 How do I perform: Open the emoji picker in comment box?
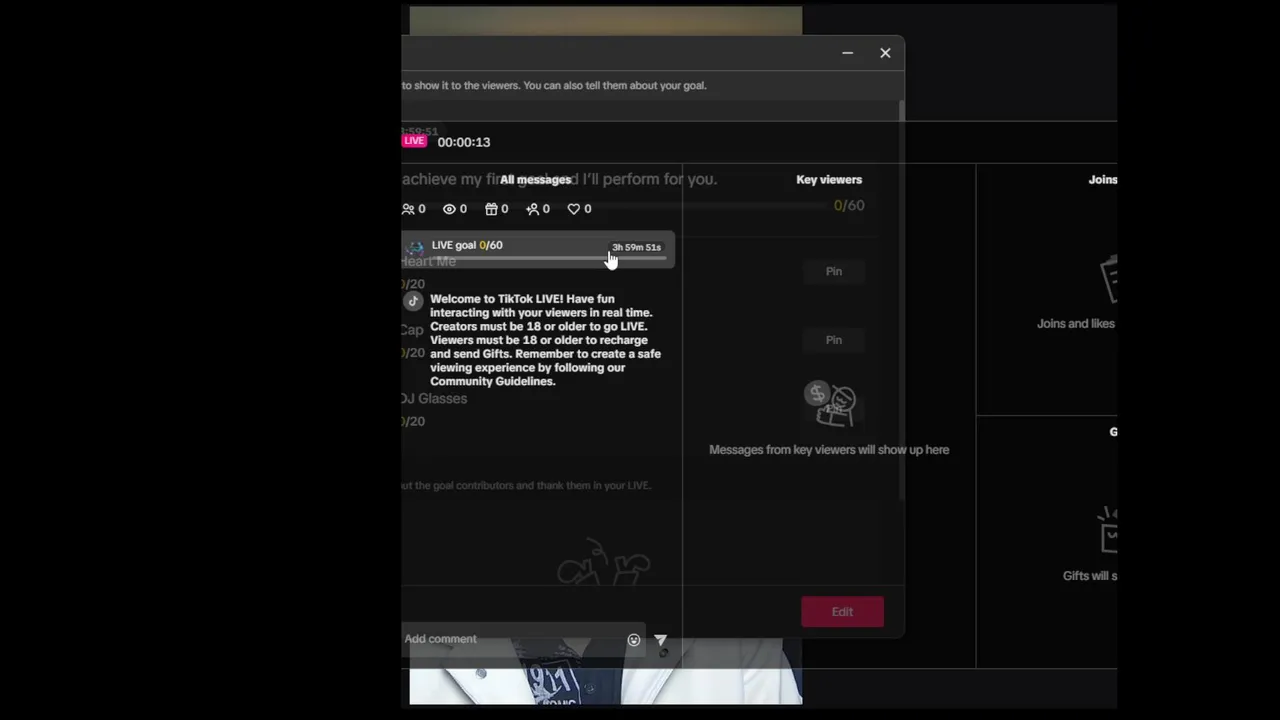[634, 640]
